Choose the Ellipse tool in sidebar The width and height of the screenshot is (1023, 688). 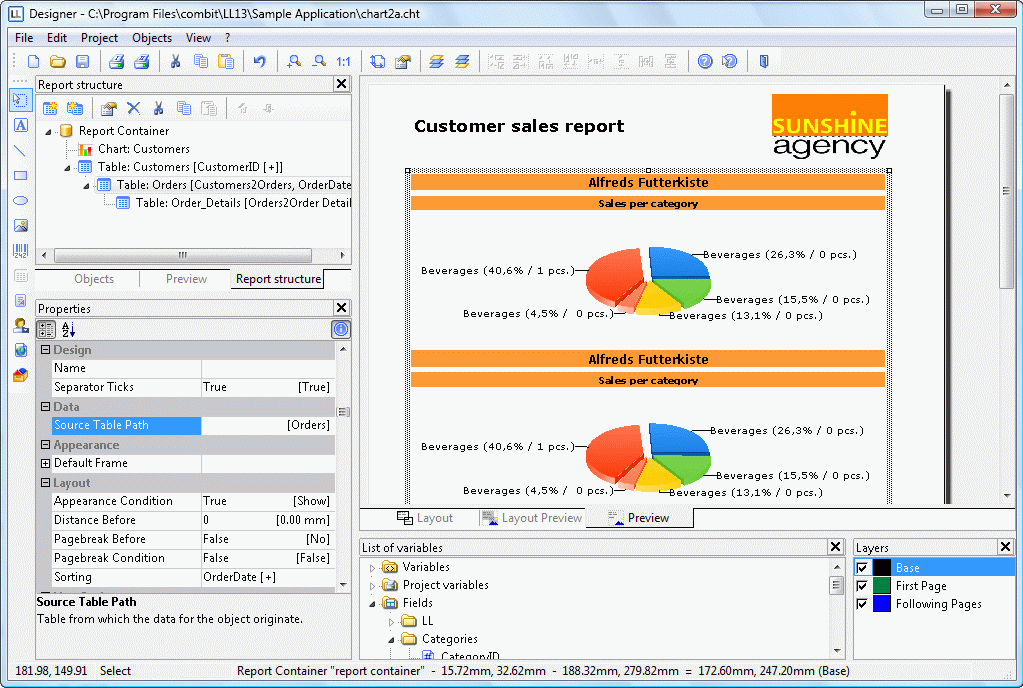point(20,200)
